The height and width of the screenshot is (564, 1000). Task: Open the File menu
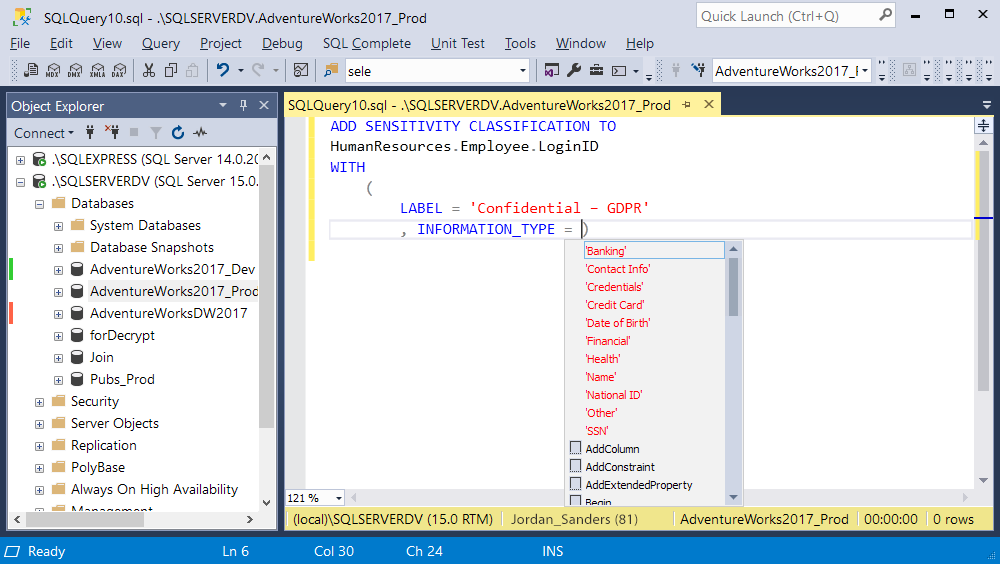20,43
